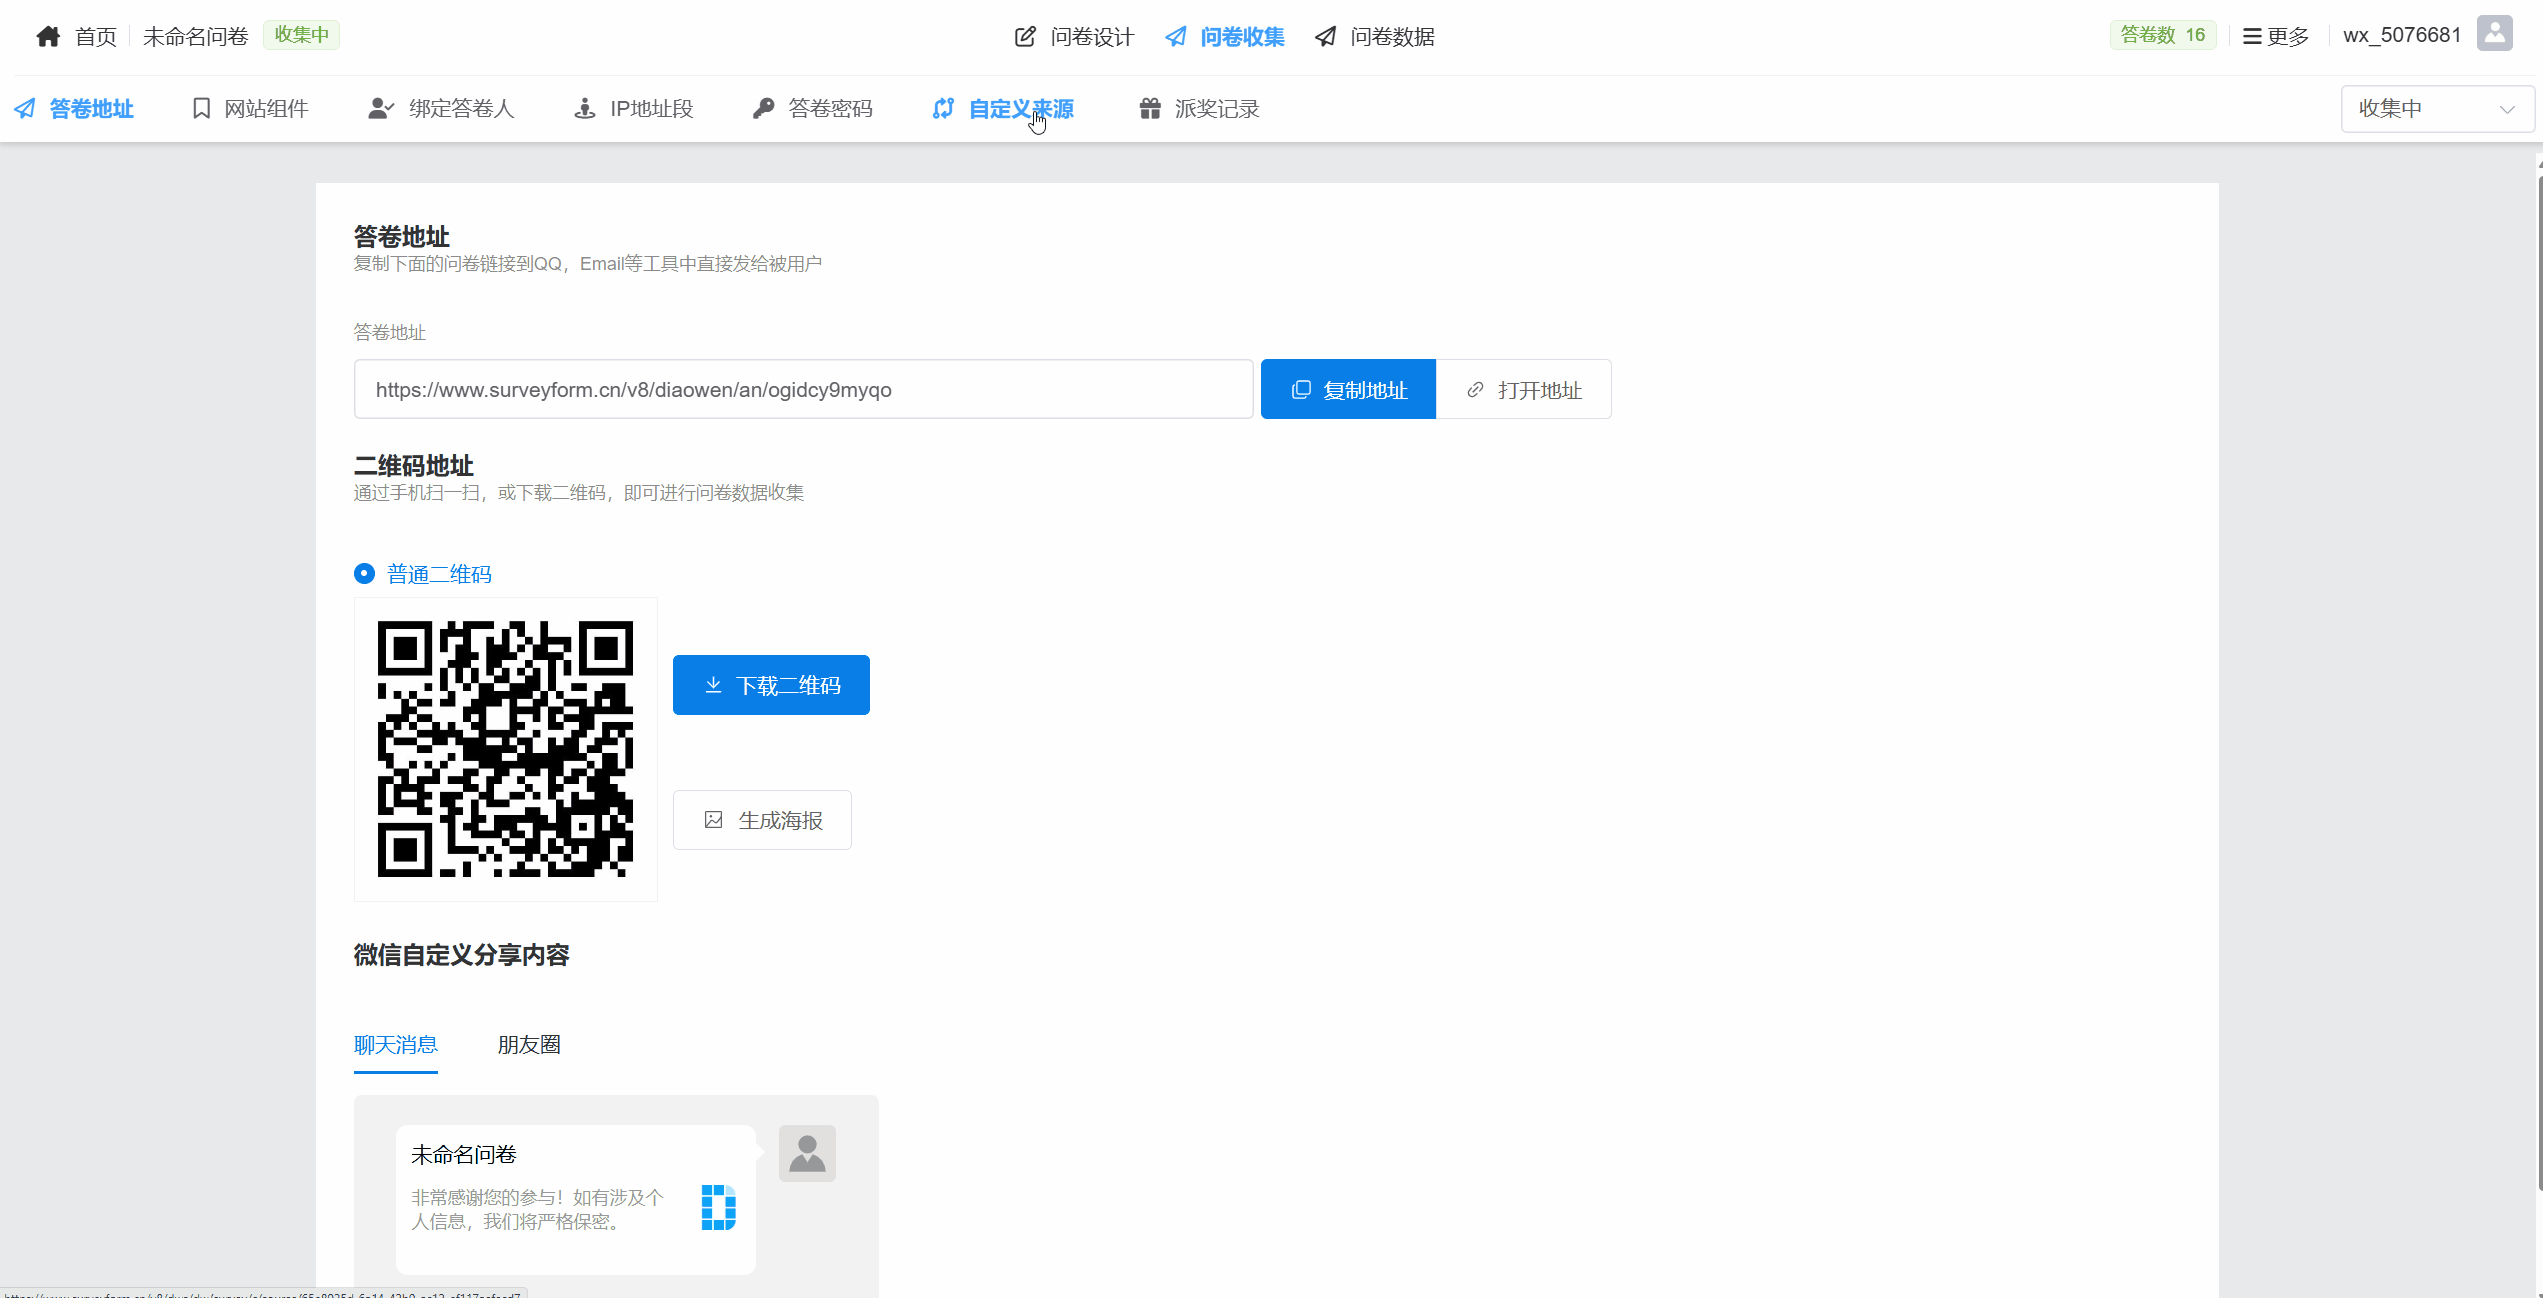Open 网站组件 bookmark icon tab

[x=201, y=108]
